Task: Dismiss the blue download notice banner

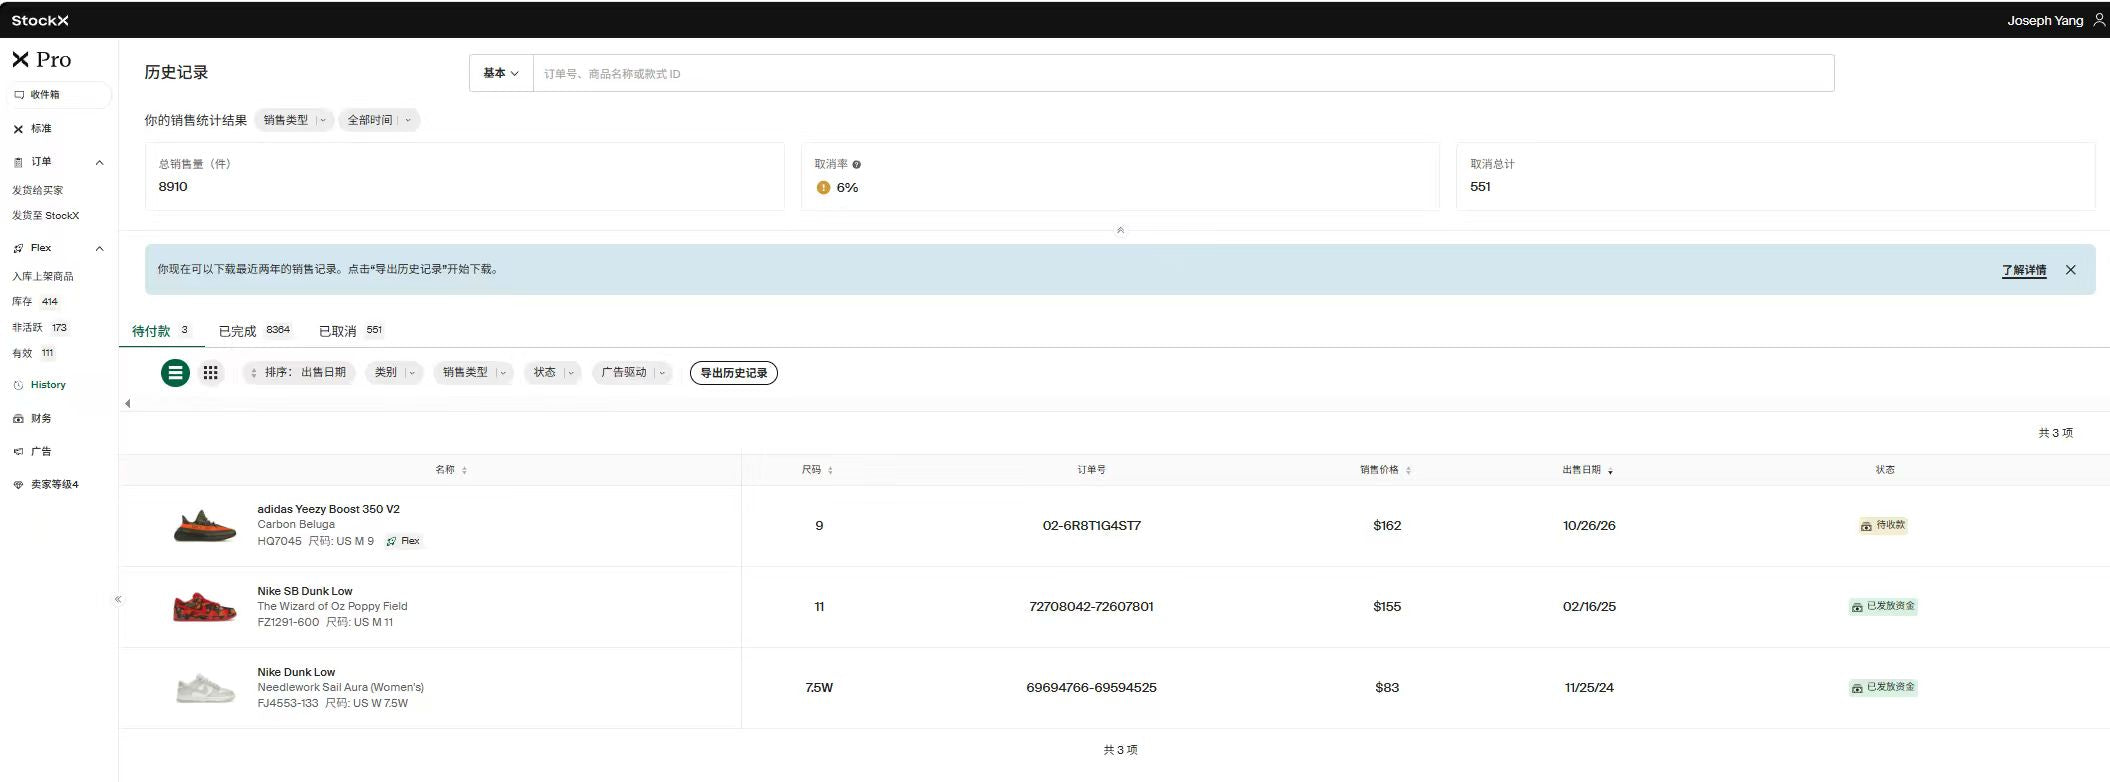Action: (x=2071, y=270)
